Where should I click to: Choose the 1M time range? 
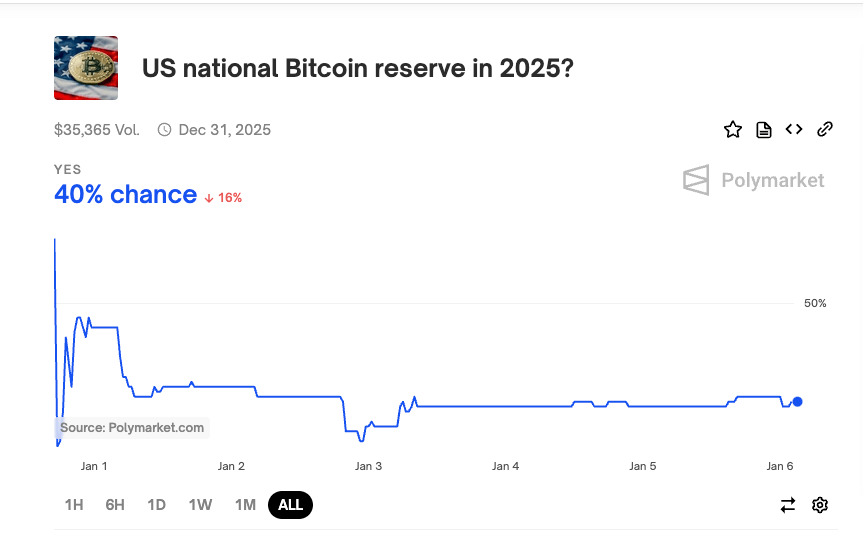click(x=245, y=505)
